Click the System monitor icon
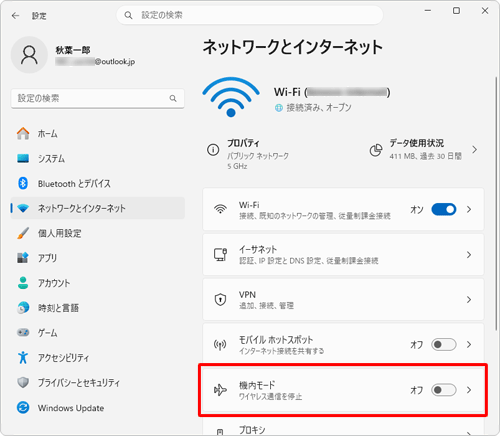The width and height of the screenshot is (500, 436). 23,158
